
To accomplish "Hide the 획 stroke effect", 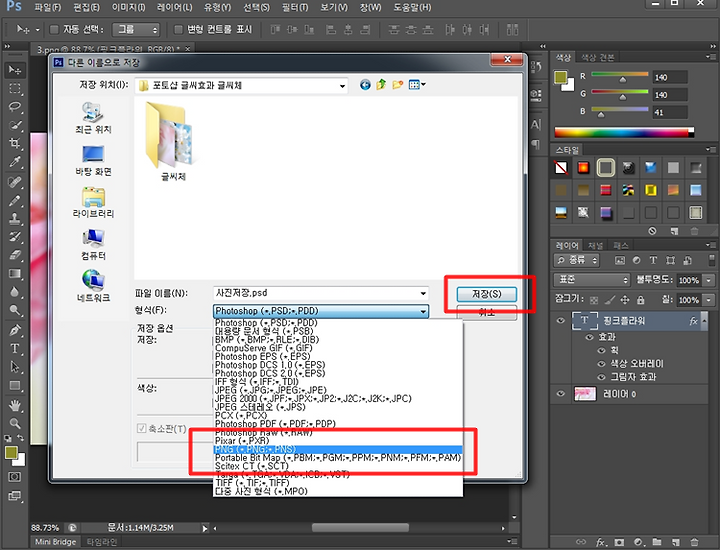I will pyautogui.click(x=601, y=350).
